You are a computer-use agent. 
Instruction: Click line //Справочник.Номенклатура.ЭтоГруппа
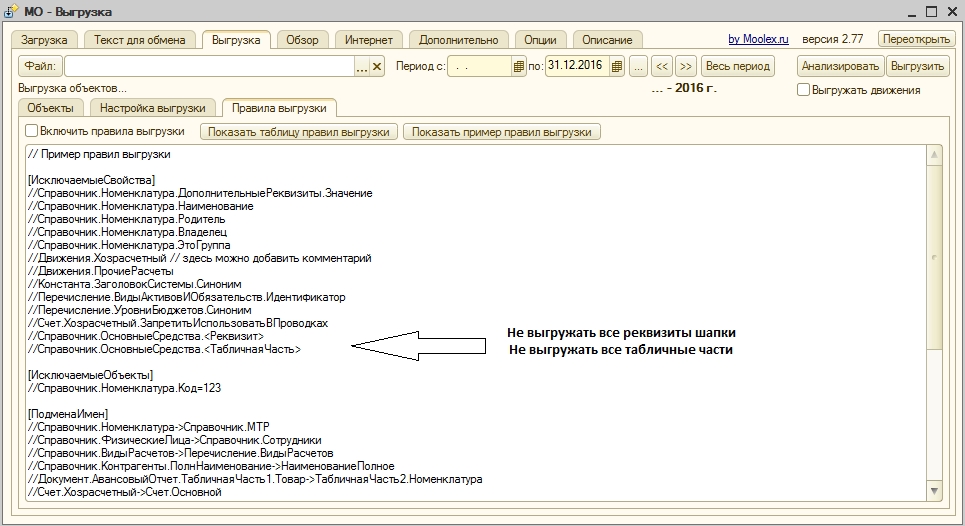(x=129, y=245)
